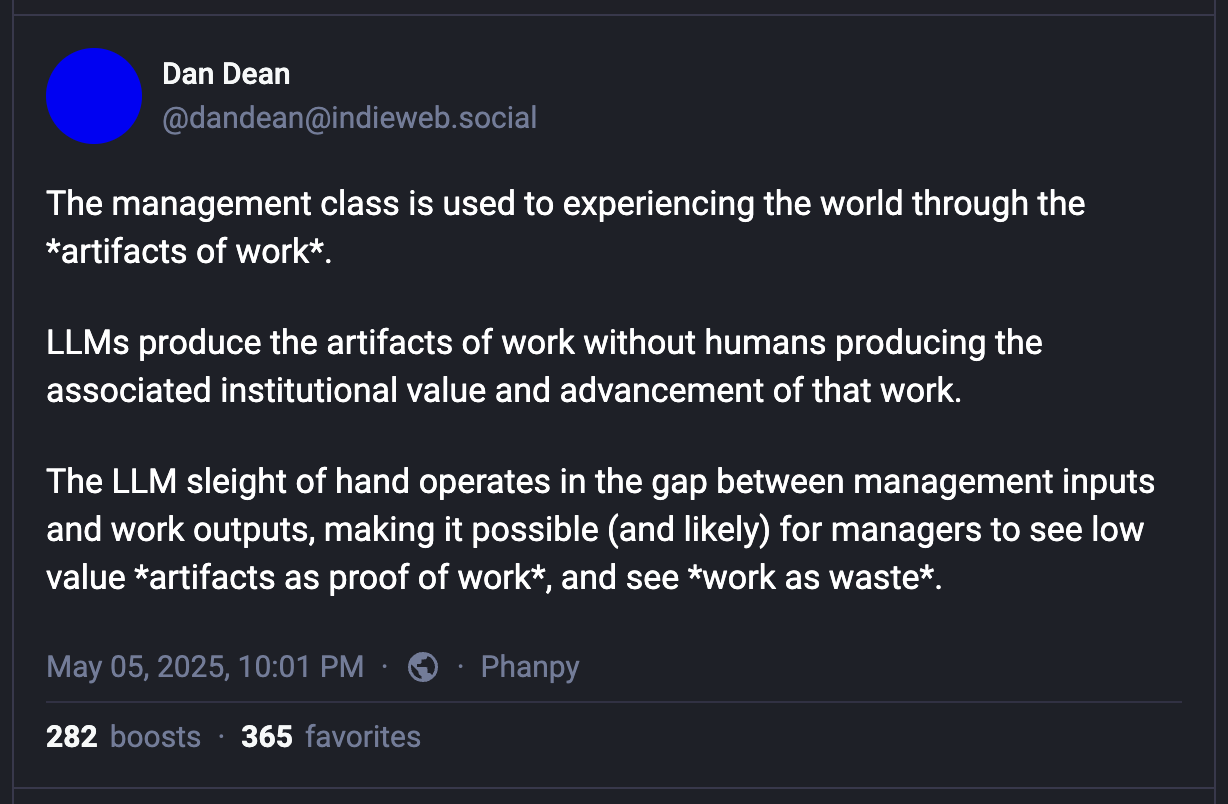
Task: Visit the @dandean@indieweb.social handle
Action: pyautogui.click(x=349, y=118)
